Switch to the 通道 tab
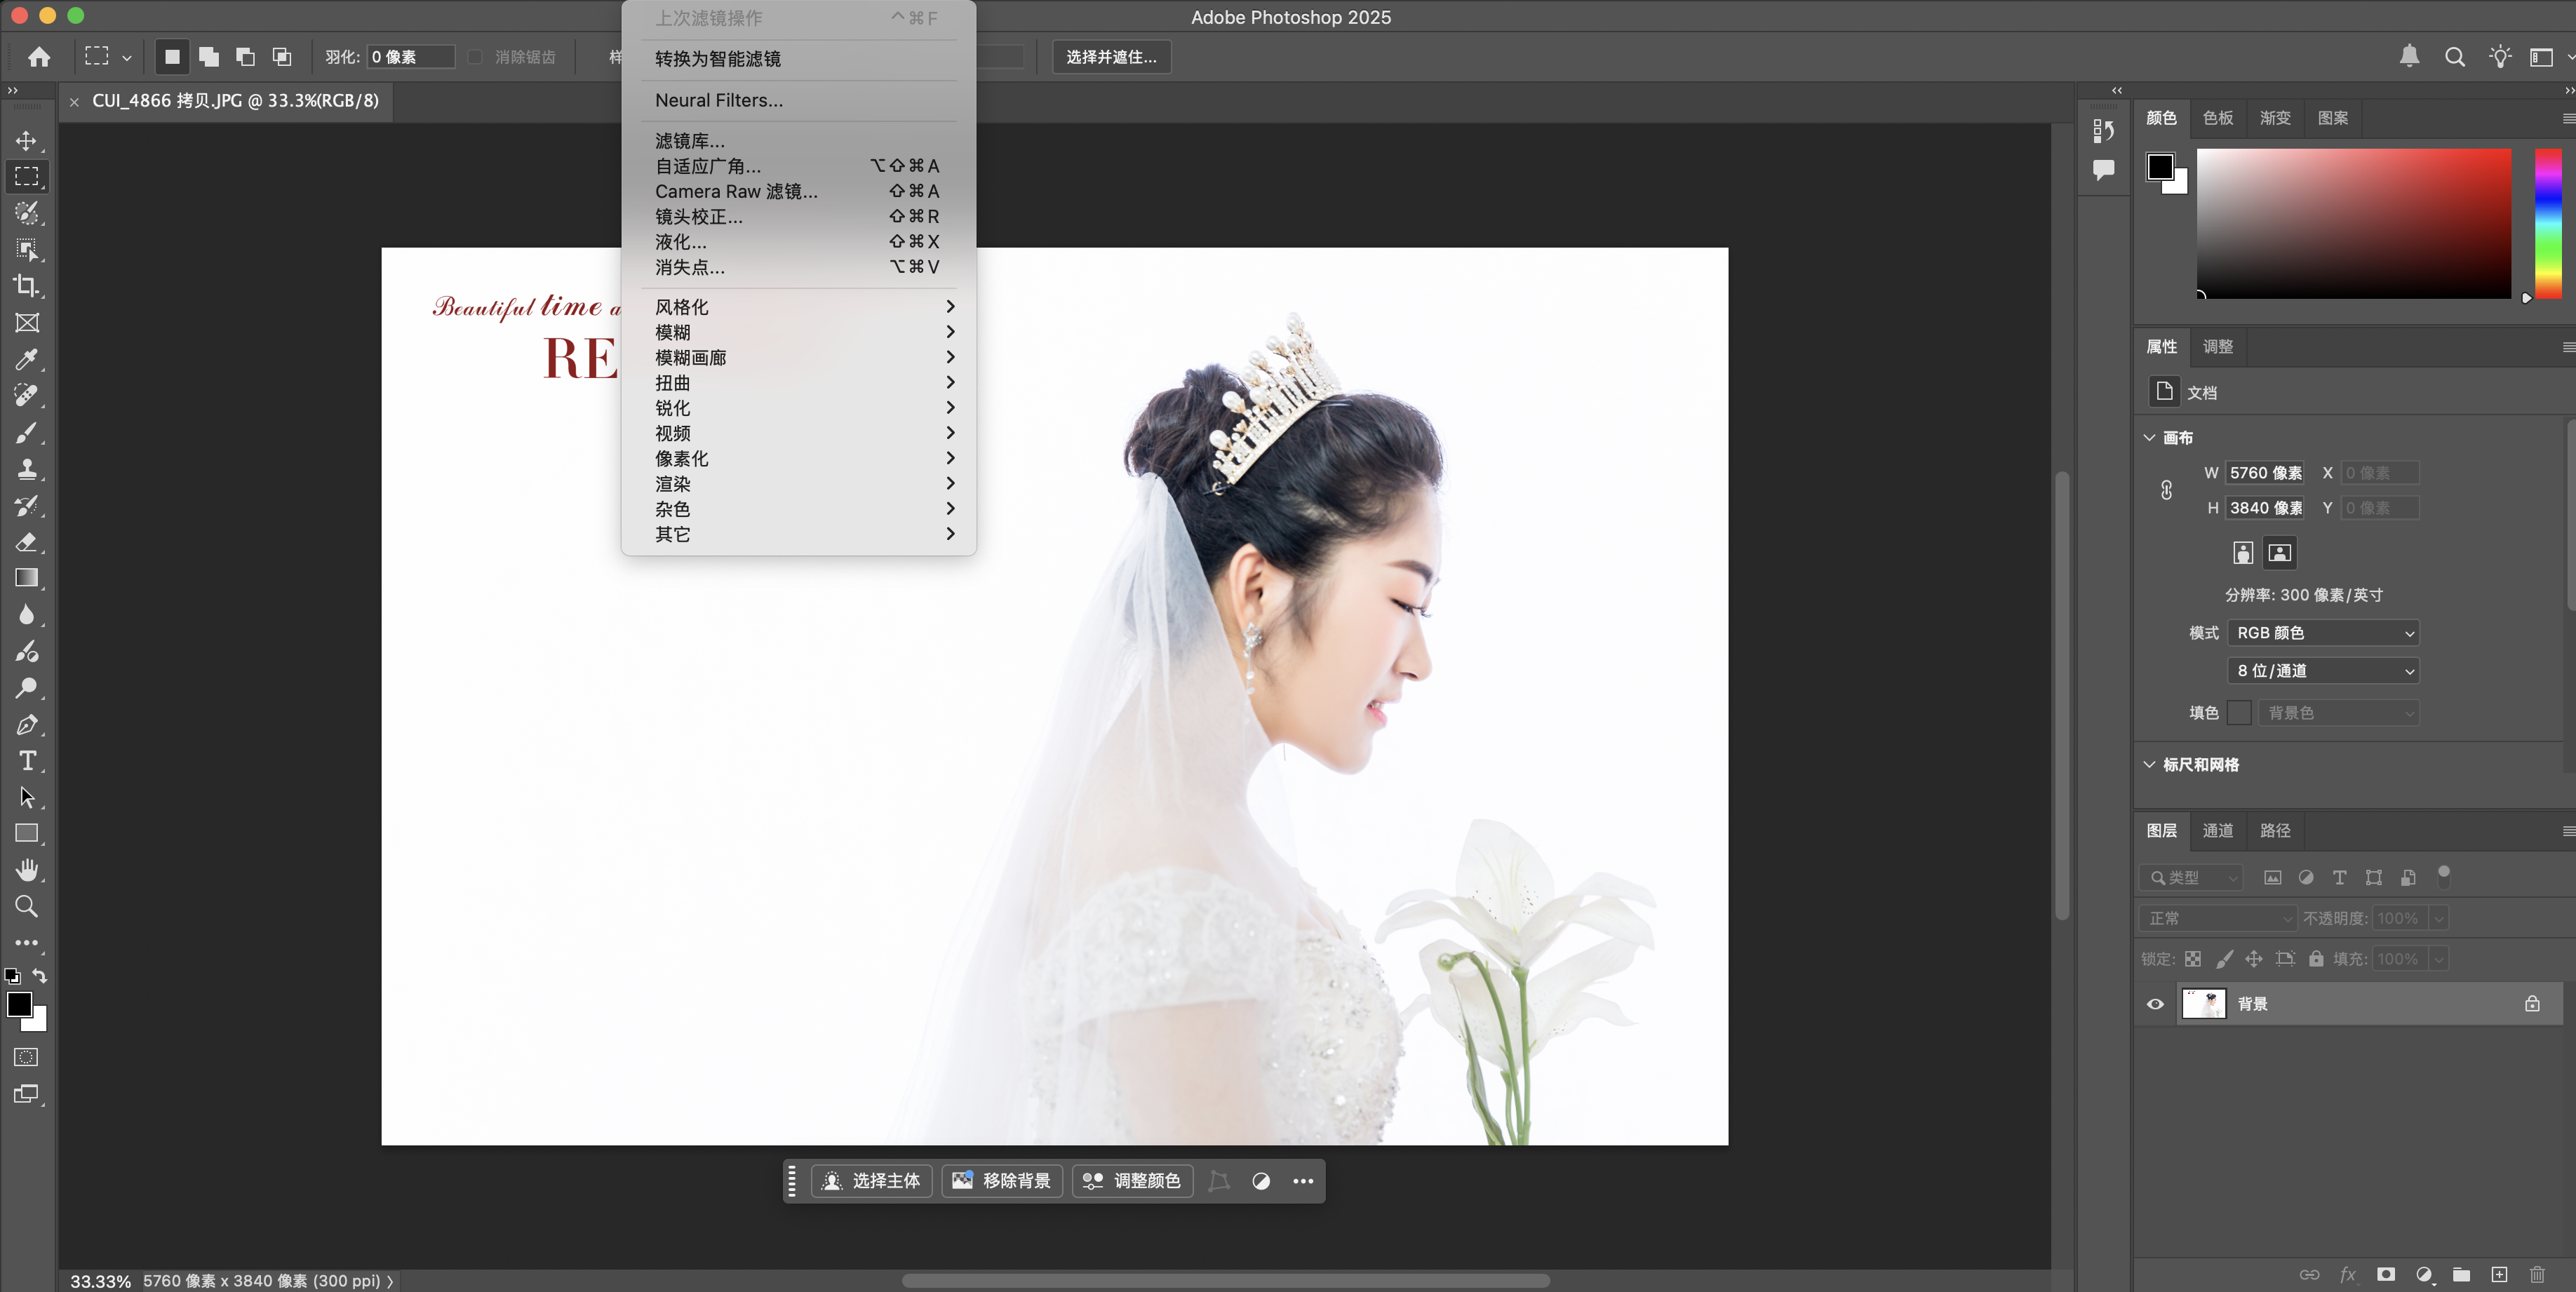2576x1292 pixels. [2217, 831]
